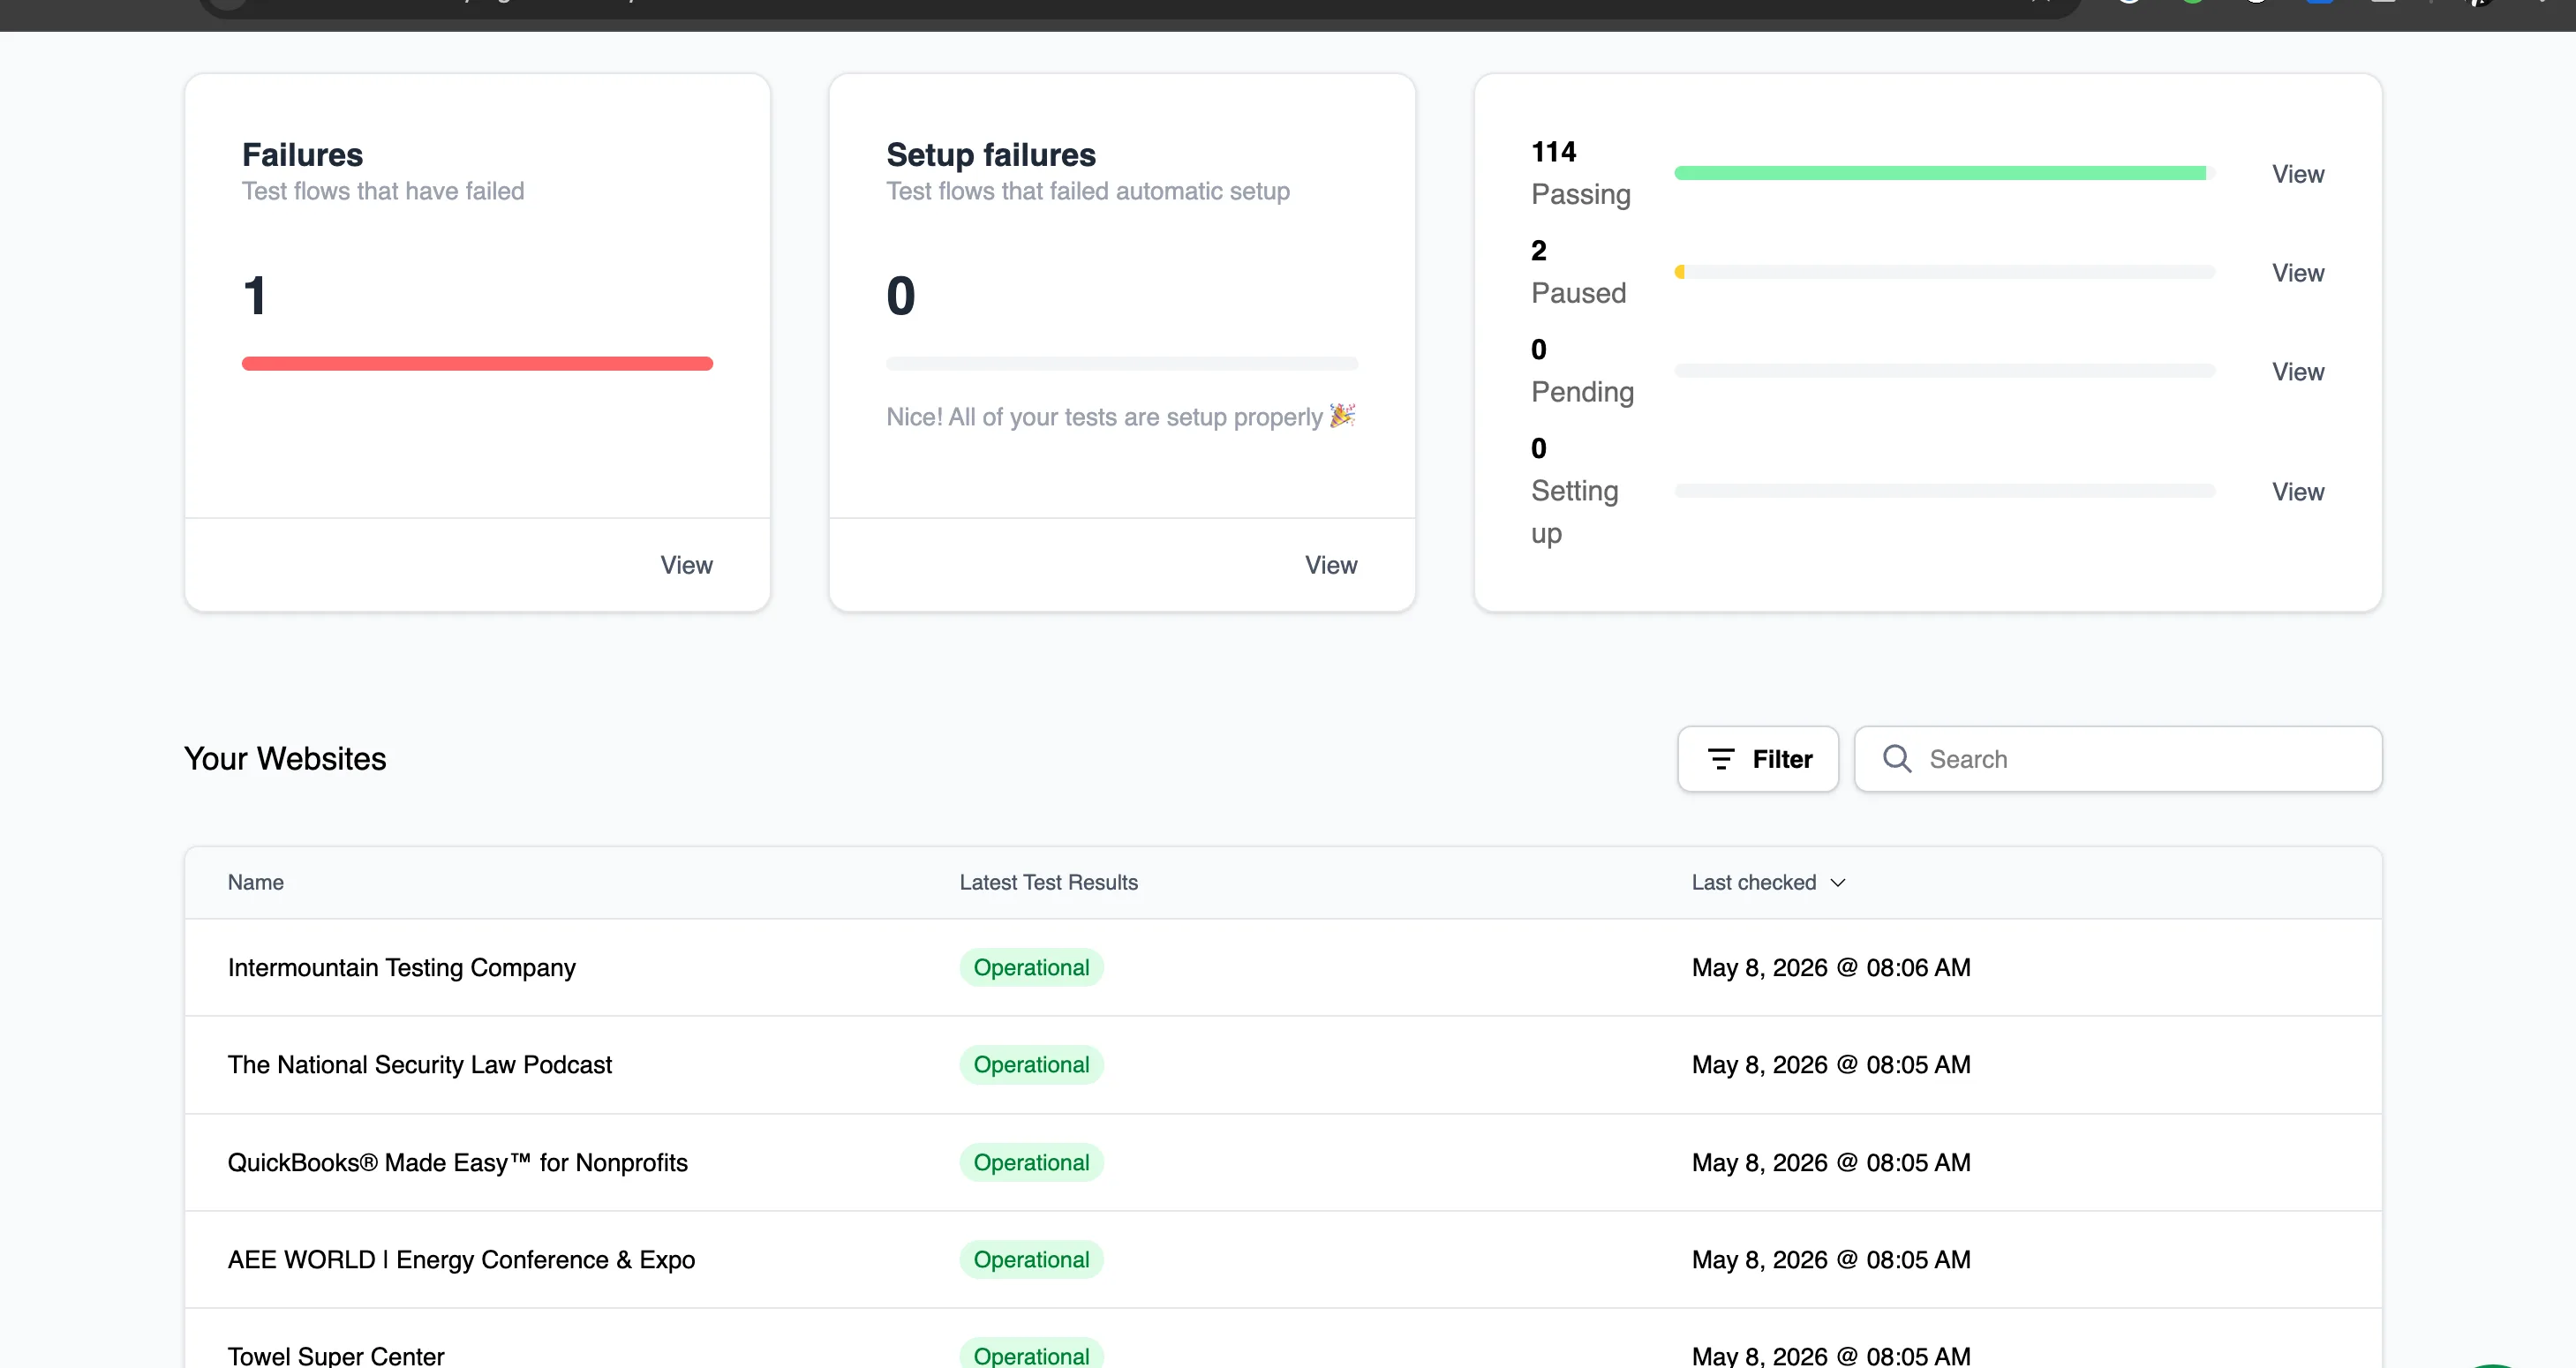Open the Intermountain Testing Company row

[1283, 968]
